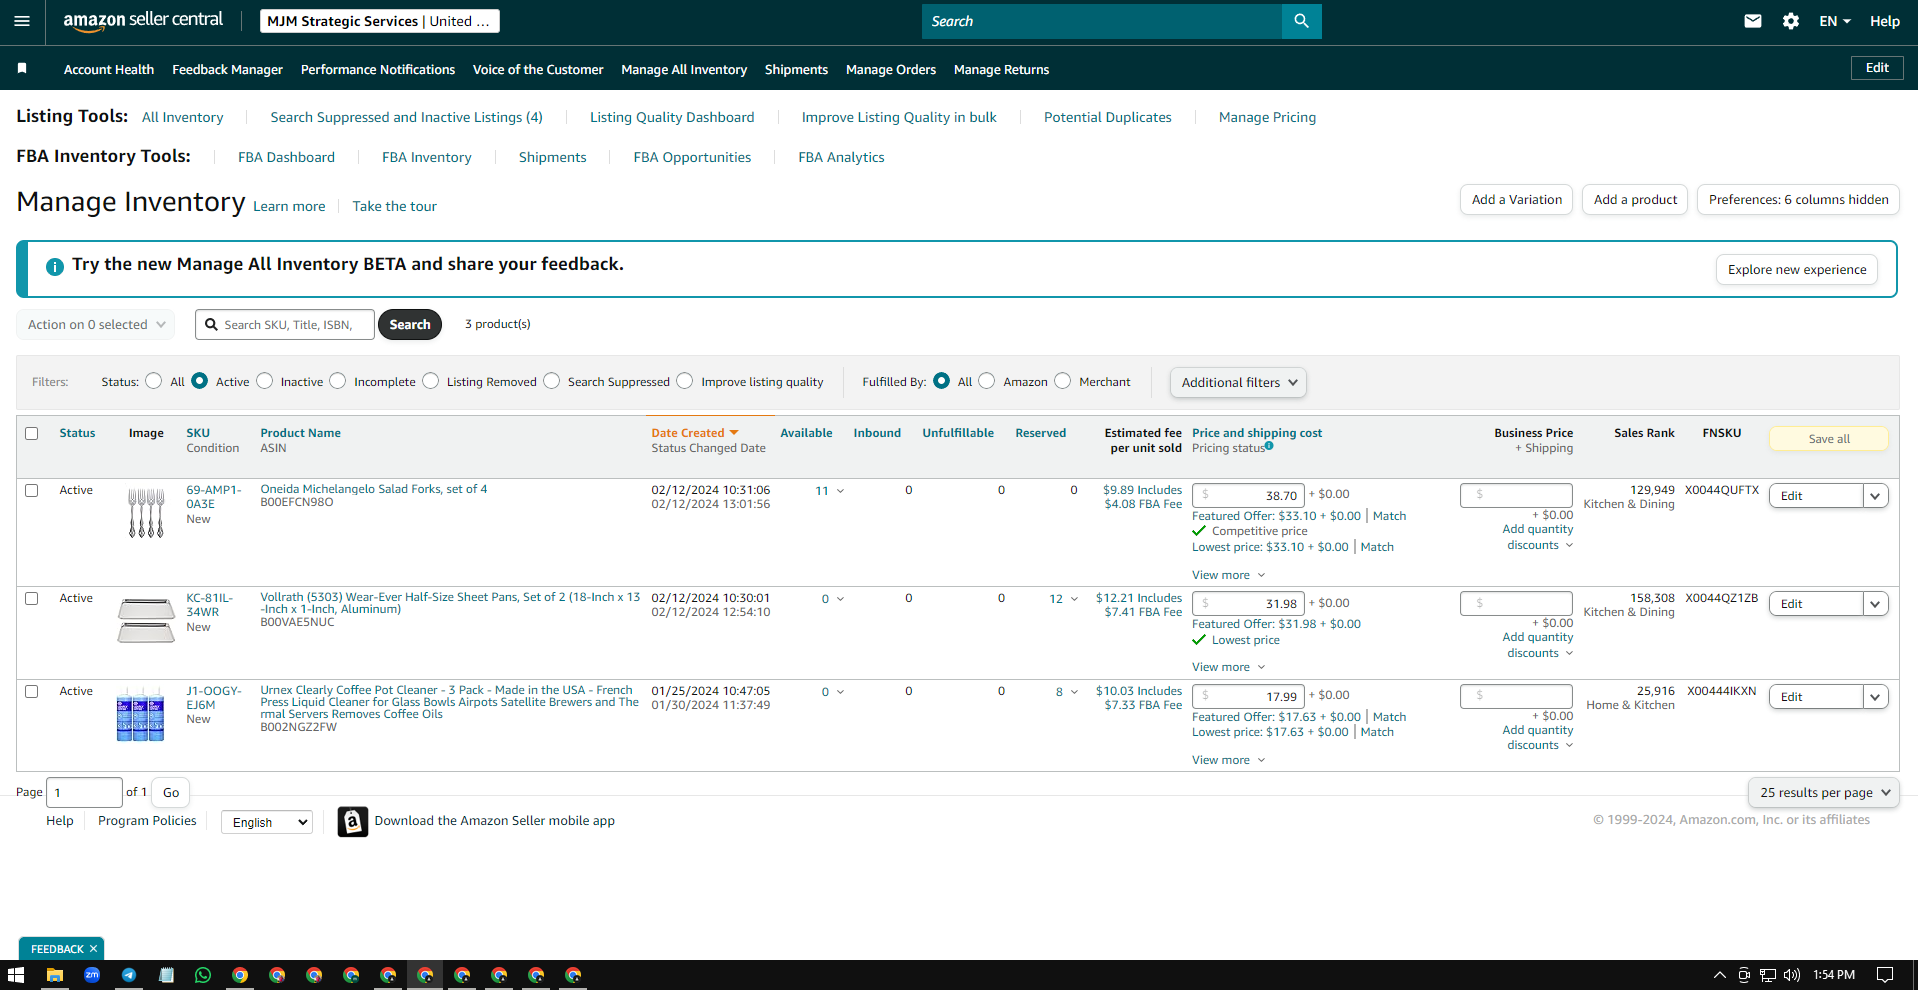
Task: Click the Add a product button
Action: point(1635,199)
